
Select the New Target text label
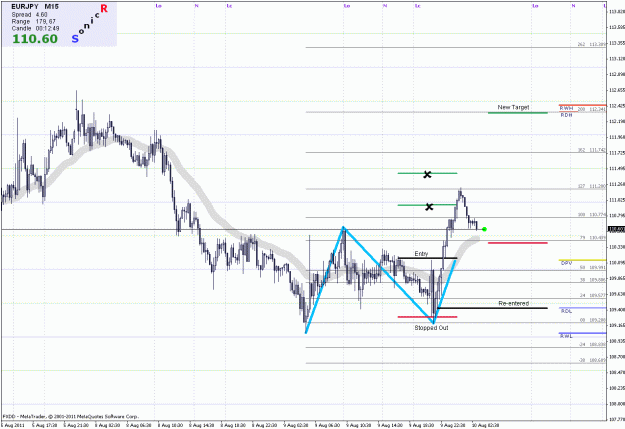pos(513,107)
